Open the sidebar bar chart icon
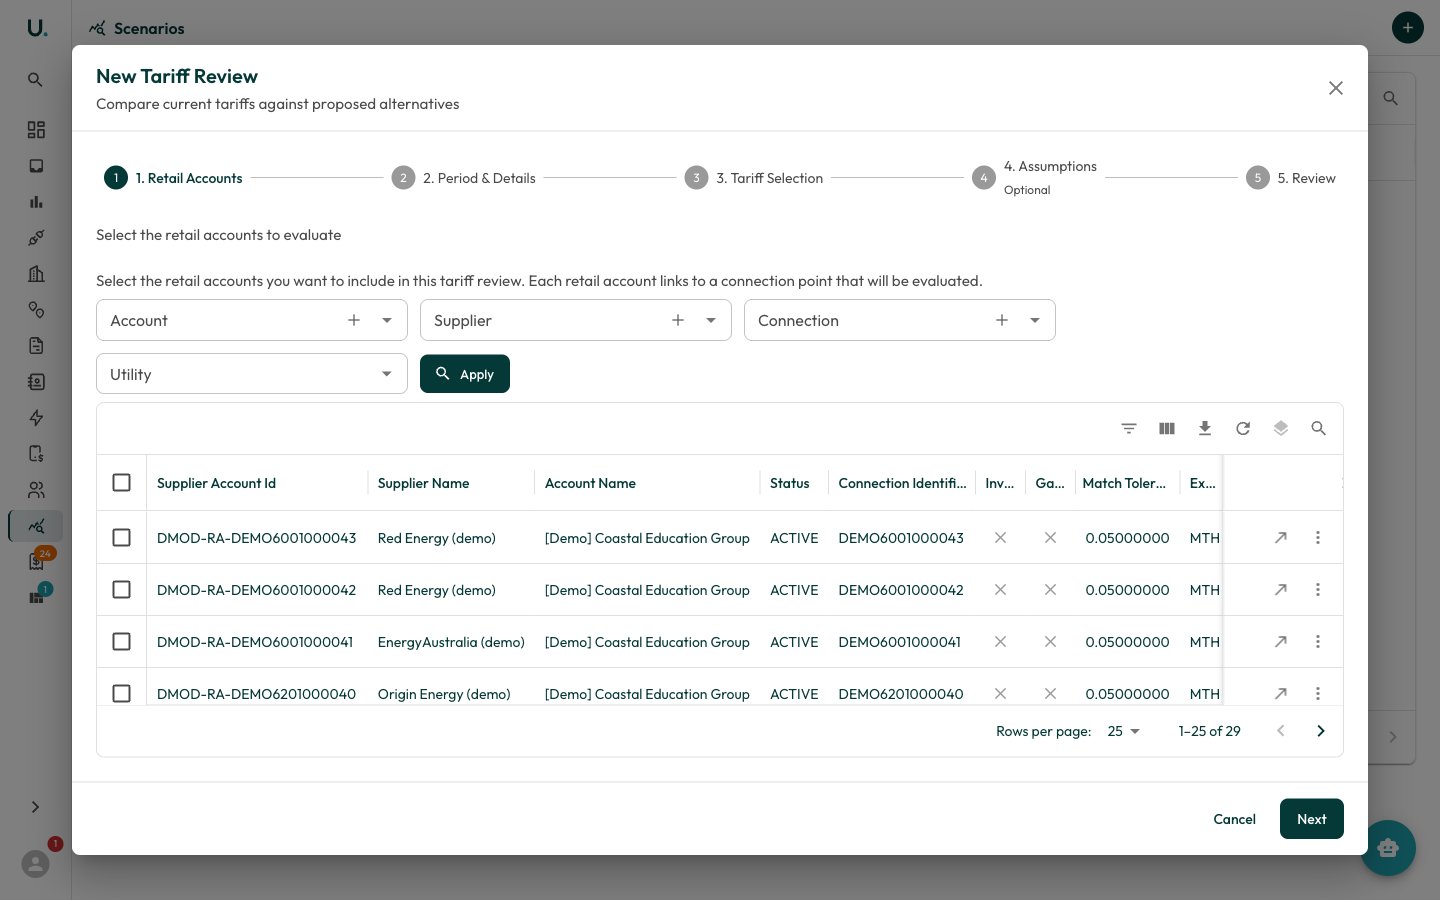Viewport: 1440px width, 900px height. click(x=36, y=202)
